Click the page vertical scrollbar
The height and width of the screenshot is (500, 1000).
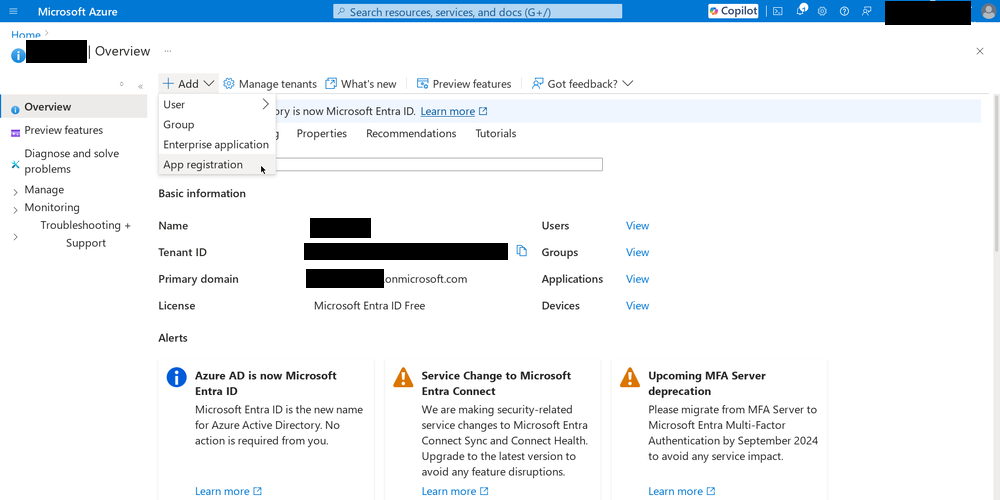pos(996,174)
